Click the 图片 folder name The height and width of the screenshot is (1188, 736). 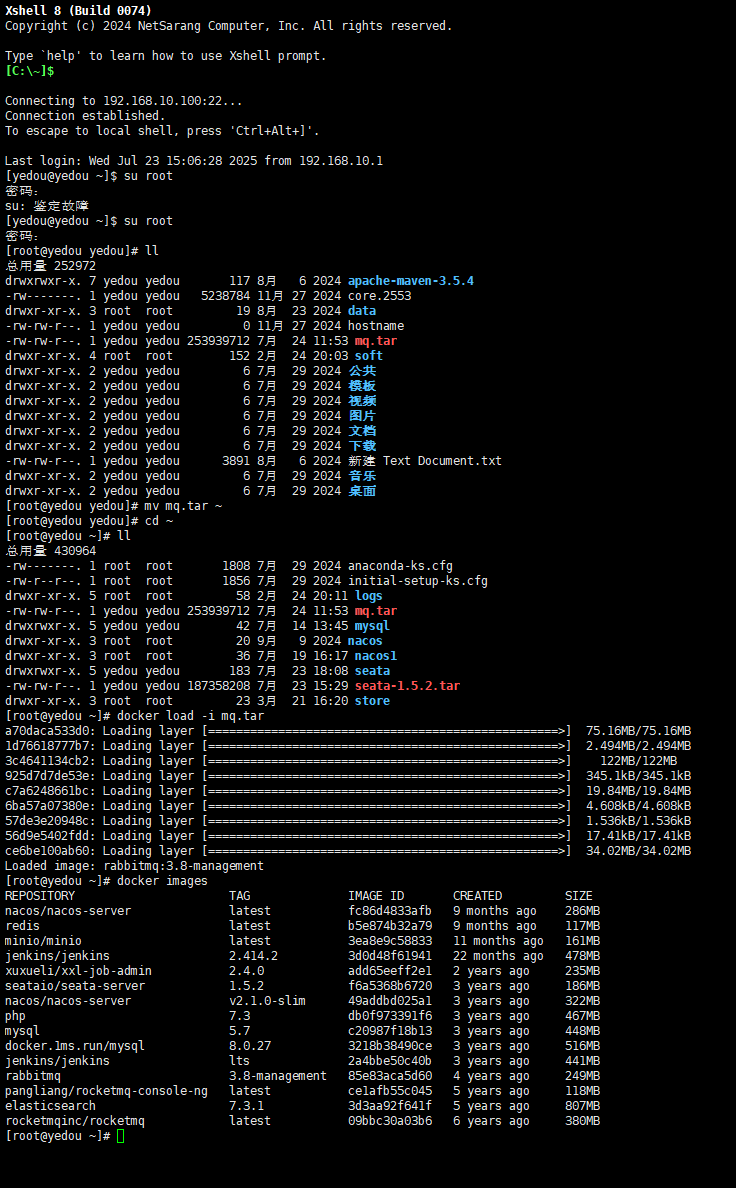(x=362, y=416)
